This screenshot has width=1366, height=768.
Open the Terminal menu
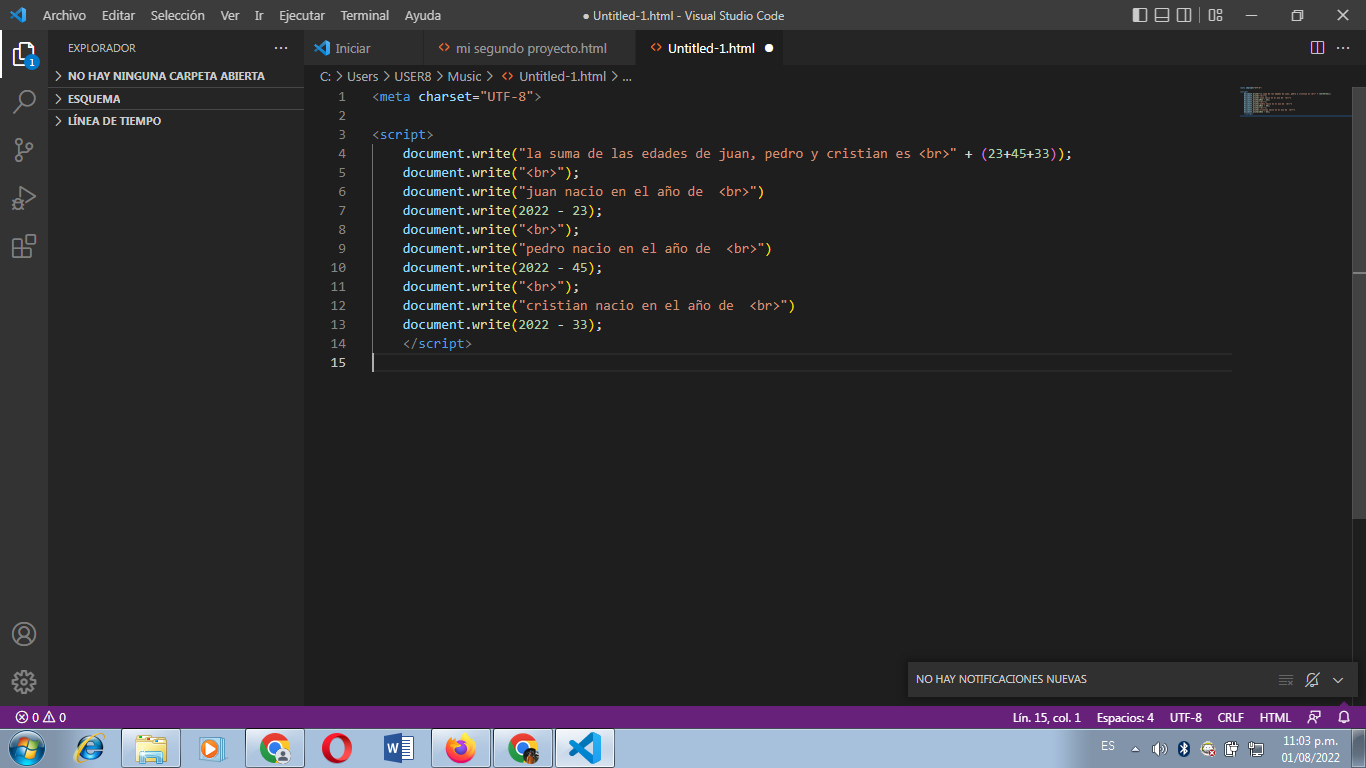pos(365,16)
